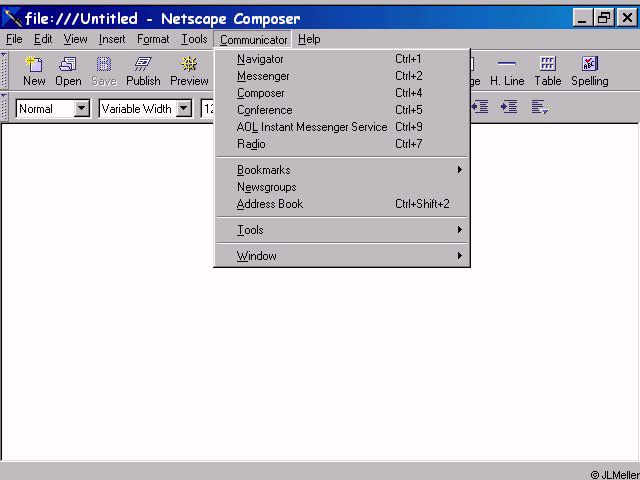Click the New document toolbar icon
Image resolution: width=640 pixels, height=480 pixels.
(34, 71)
